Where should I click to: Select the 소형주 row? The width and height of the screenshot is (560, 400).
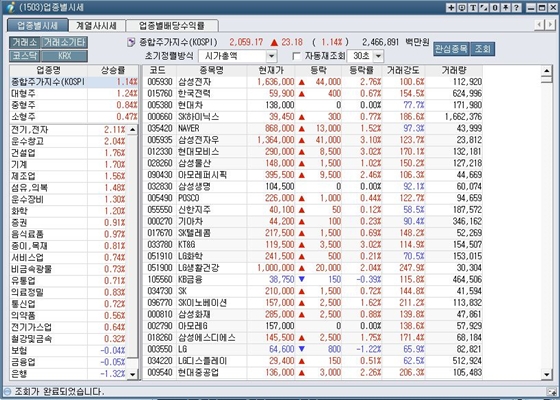[74, 117]
